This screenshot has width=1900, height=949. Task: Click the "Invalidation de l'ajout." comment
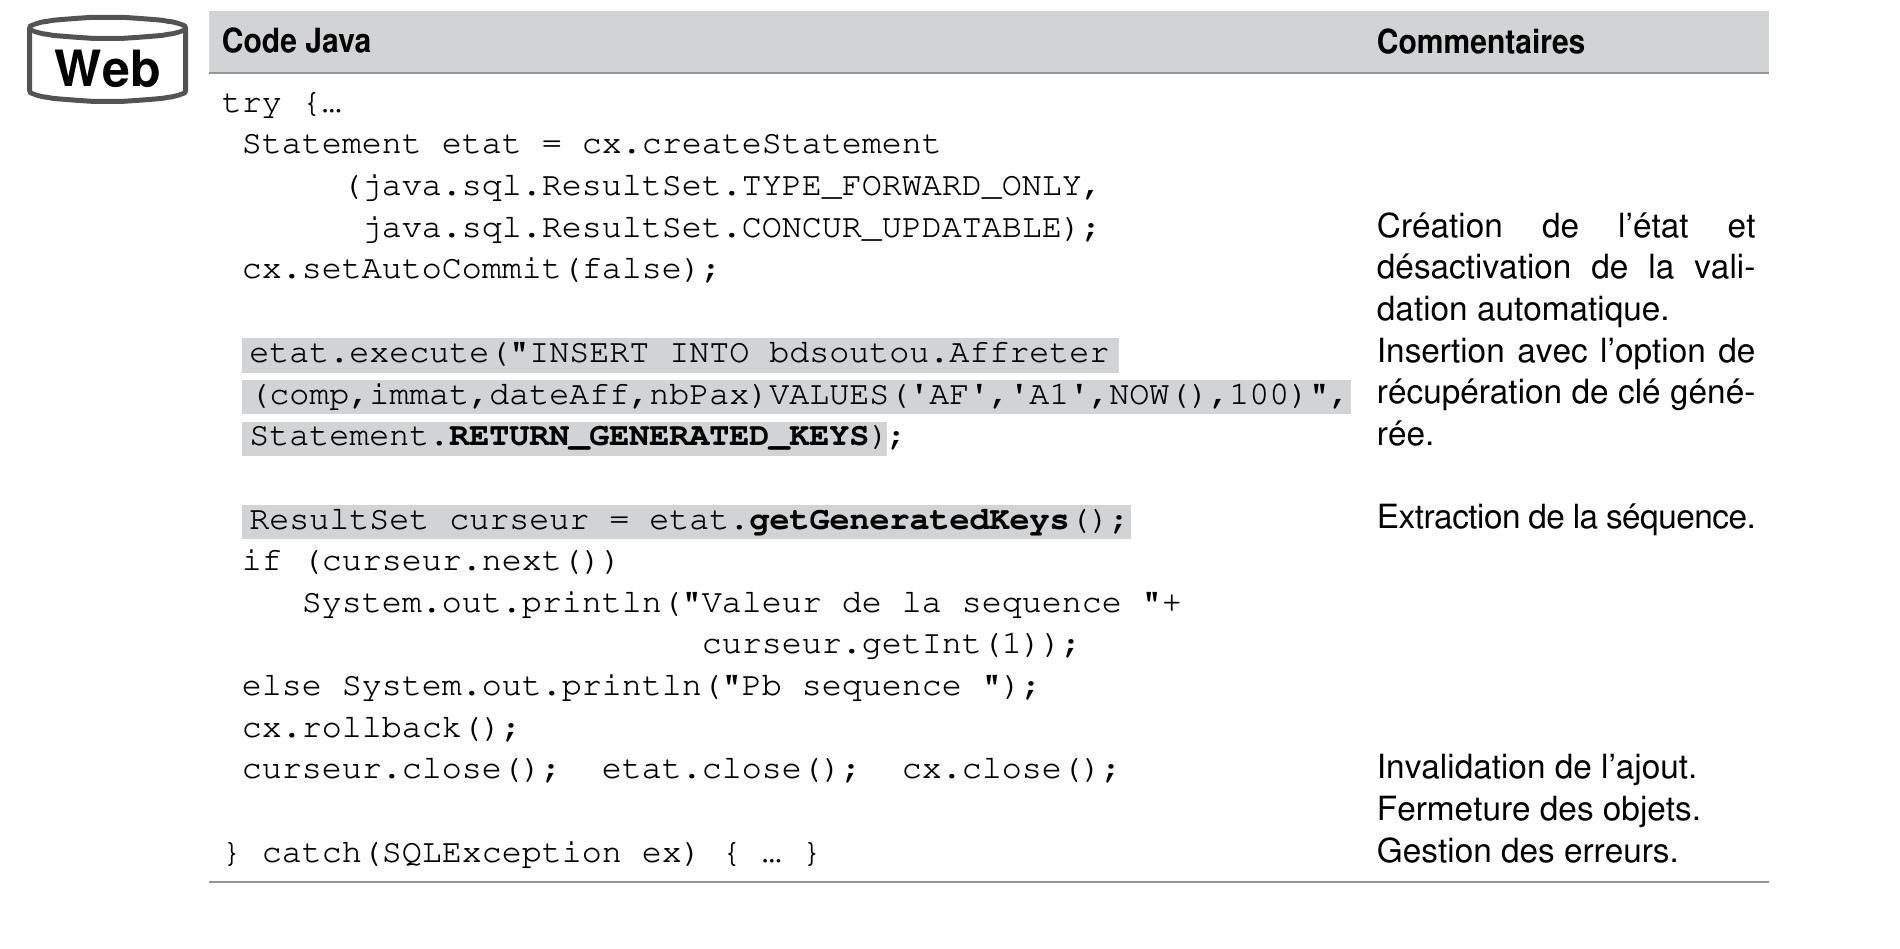tap(1536, 768)
